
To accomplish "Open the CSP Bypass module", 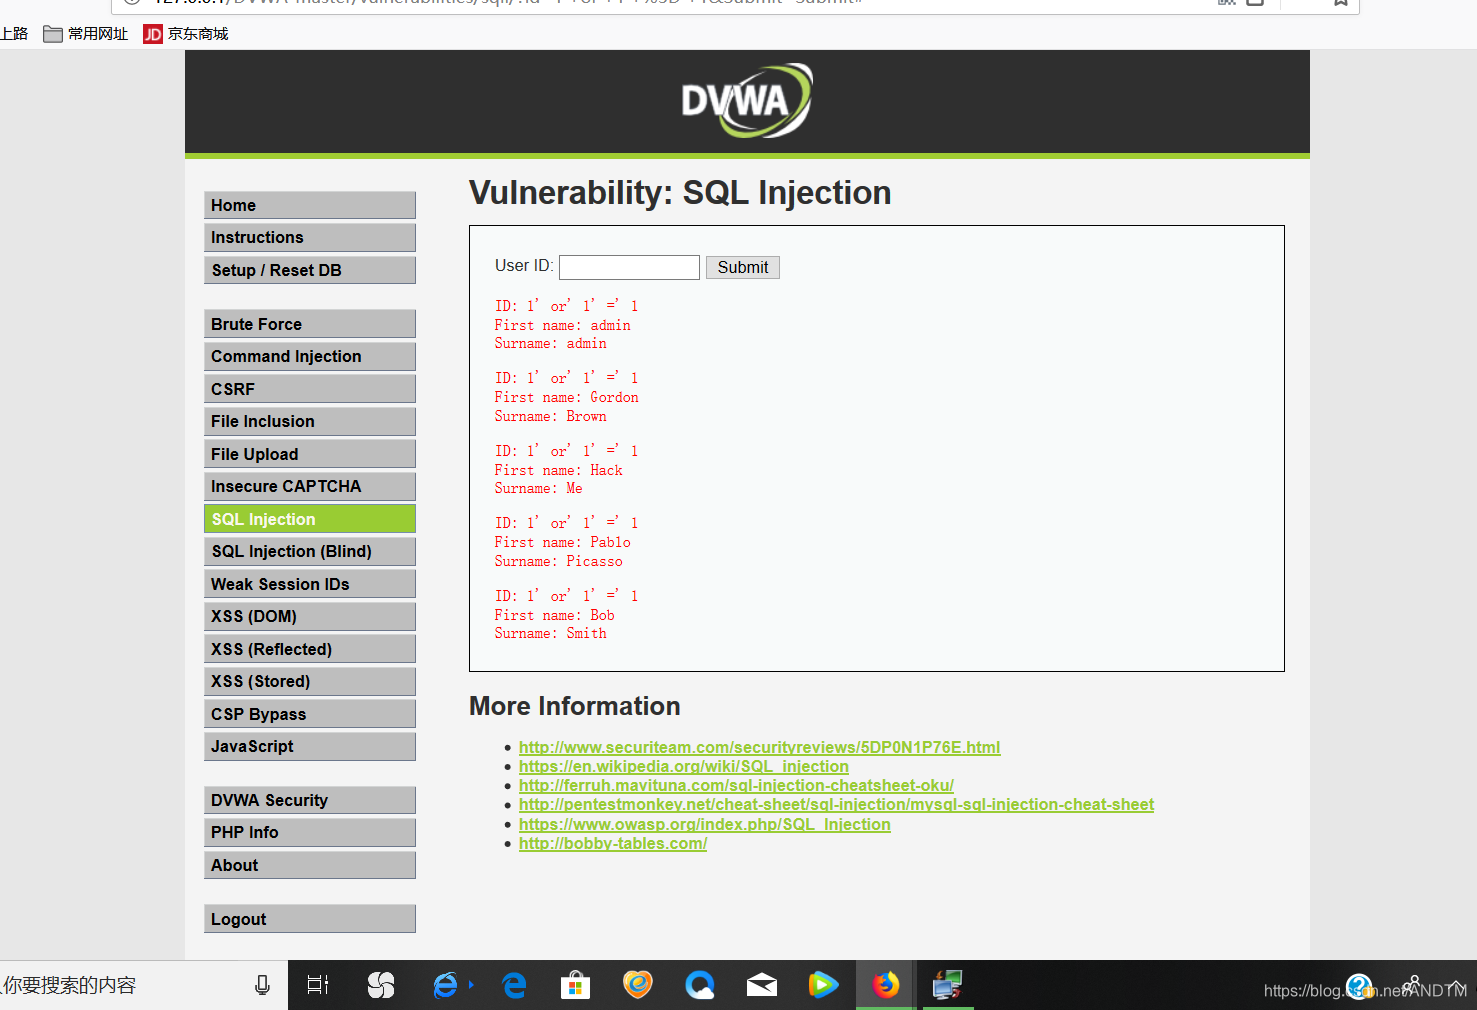I will pos(310,714).
